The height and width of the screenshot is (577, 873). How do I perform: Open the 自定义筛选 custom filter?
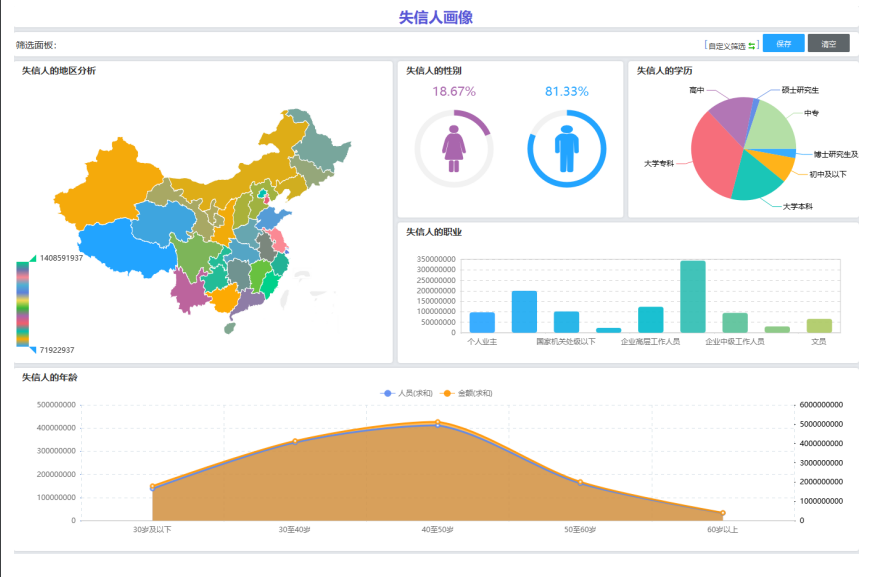coord(726,45)
